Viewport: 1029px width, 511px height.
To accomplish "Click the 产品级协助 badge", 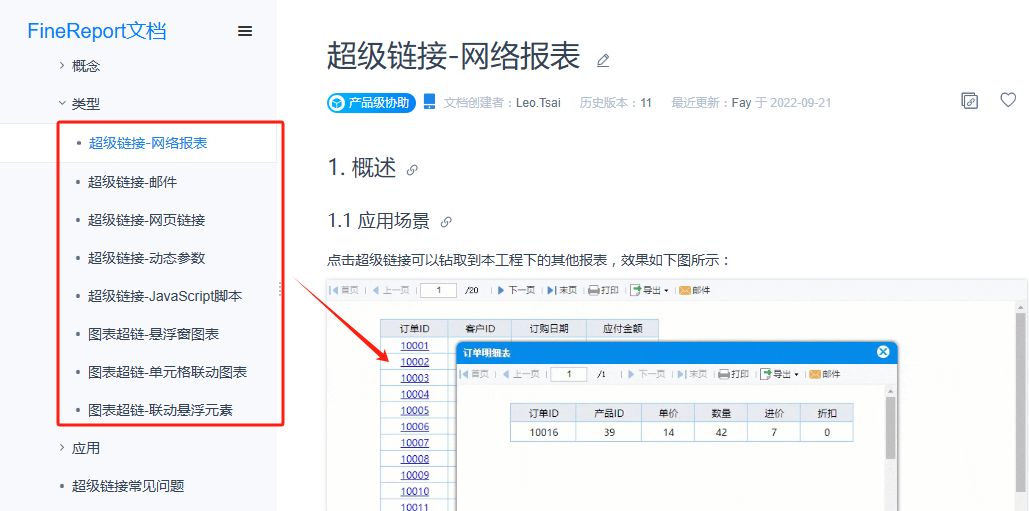I will [x=371, y=102].
